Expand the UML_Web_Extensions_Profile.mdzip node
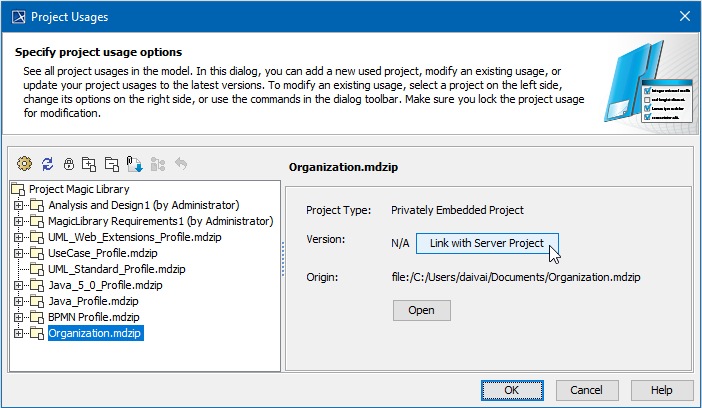702x408 pixels. (18, 238)
